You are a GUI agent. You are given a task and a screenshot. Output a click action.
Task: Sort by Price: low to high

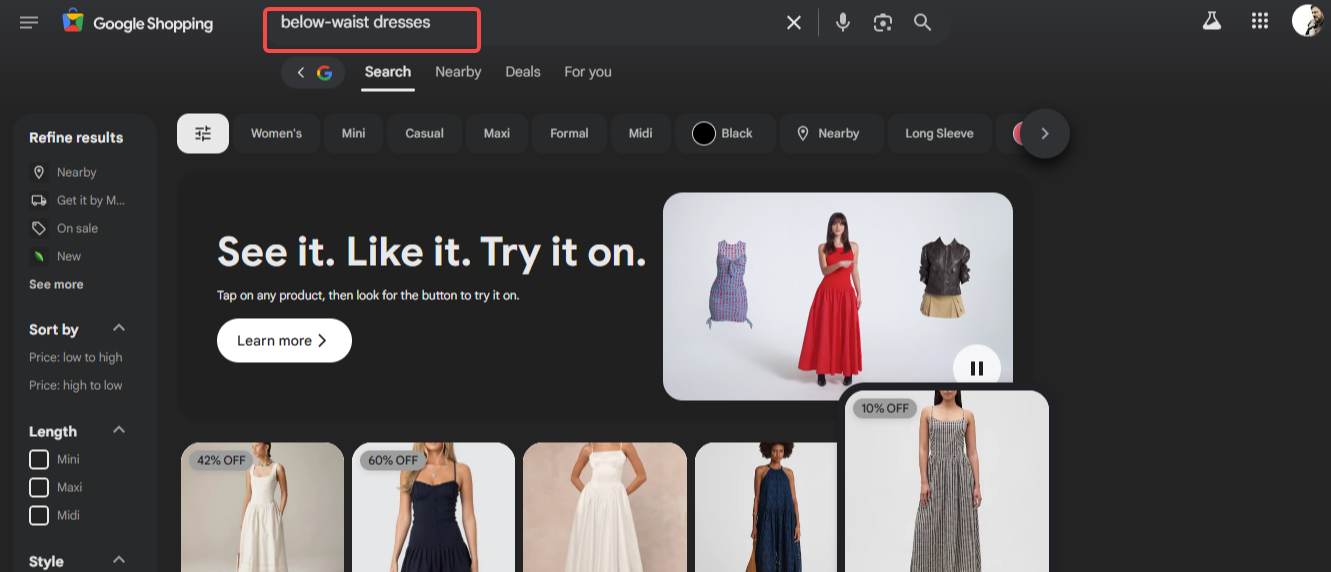click(x=76, y=357)
